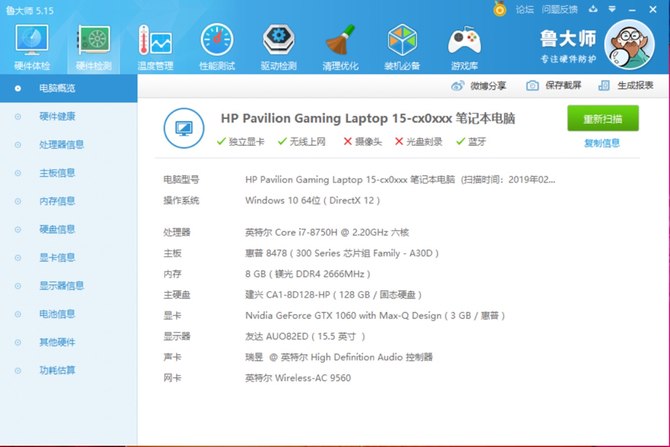Image resolution: width=670 pixels, height=447 pixels.
Task: Open the 硬件体检 hardware checkup icon
Action: point(32,47)
